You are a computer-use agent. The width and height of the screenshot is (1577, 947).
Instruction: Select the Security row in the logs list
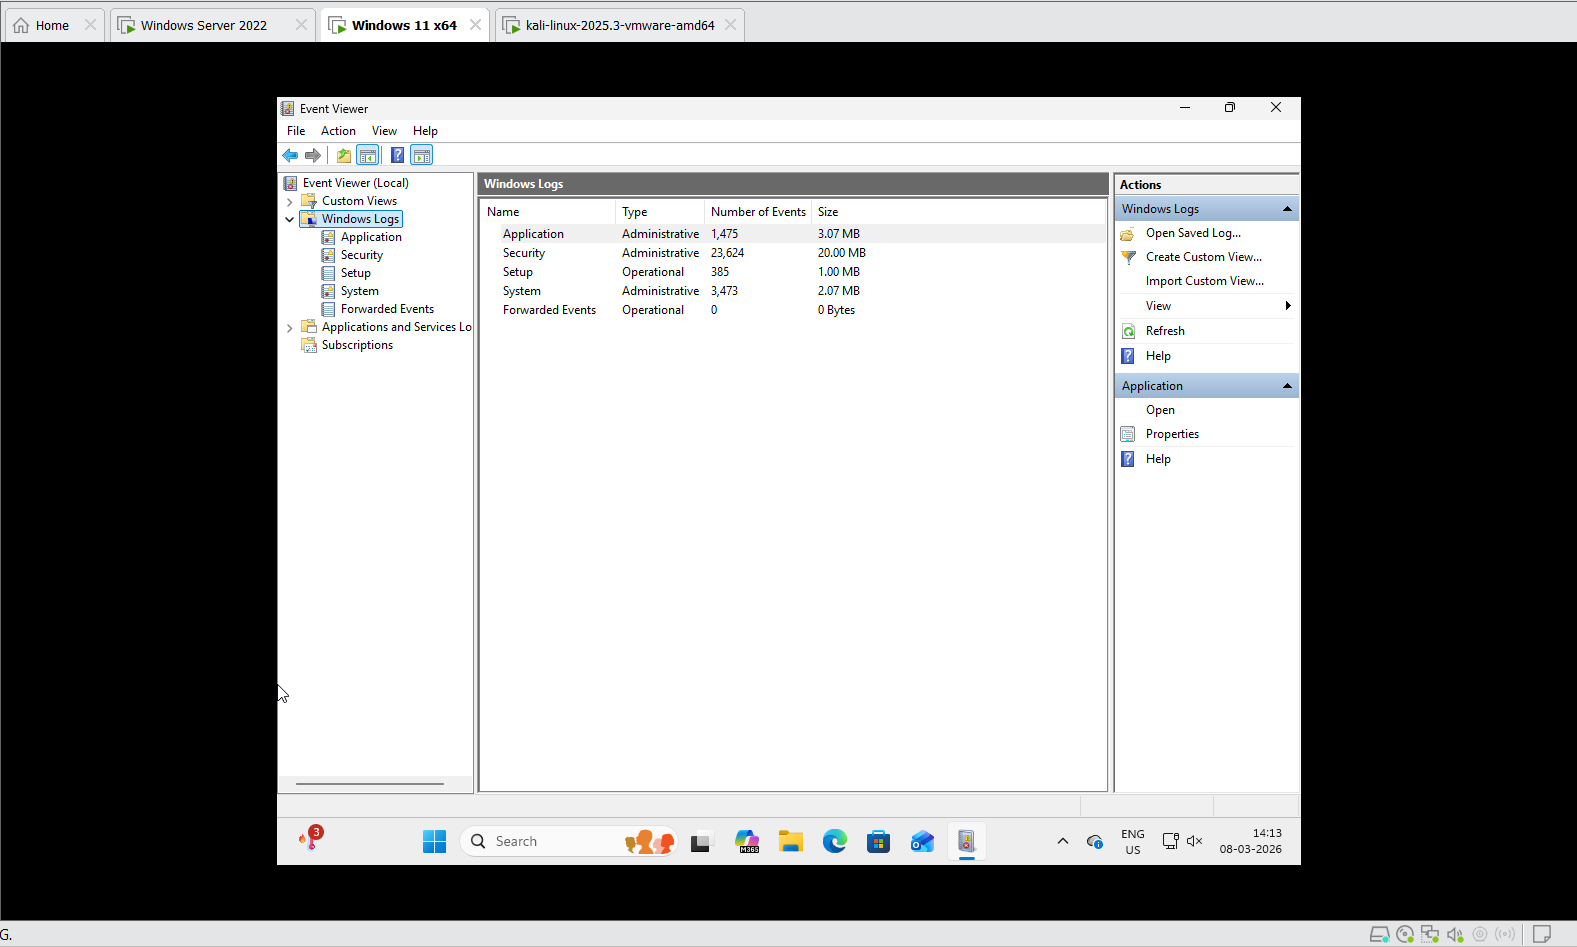point(524,253)
